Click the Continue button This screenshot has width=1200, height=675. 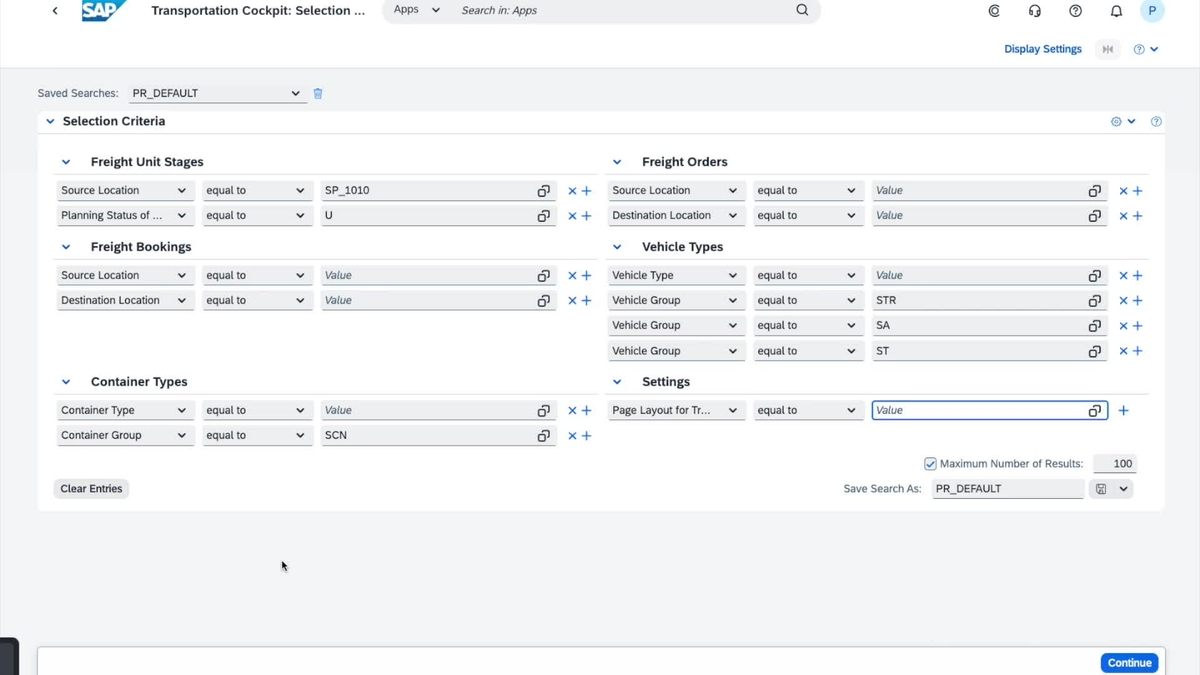(1128, 662)
